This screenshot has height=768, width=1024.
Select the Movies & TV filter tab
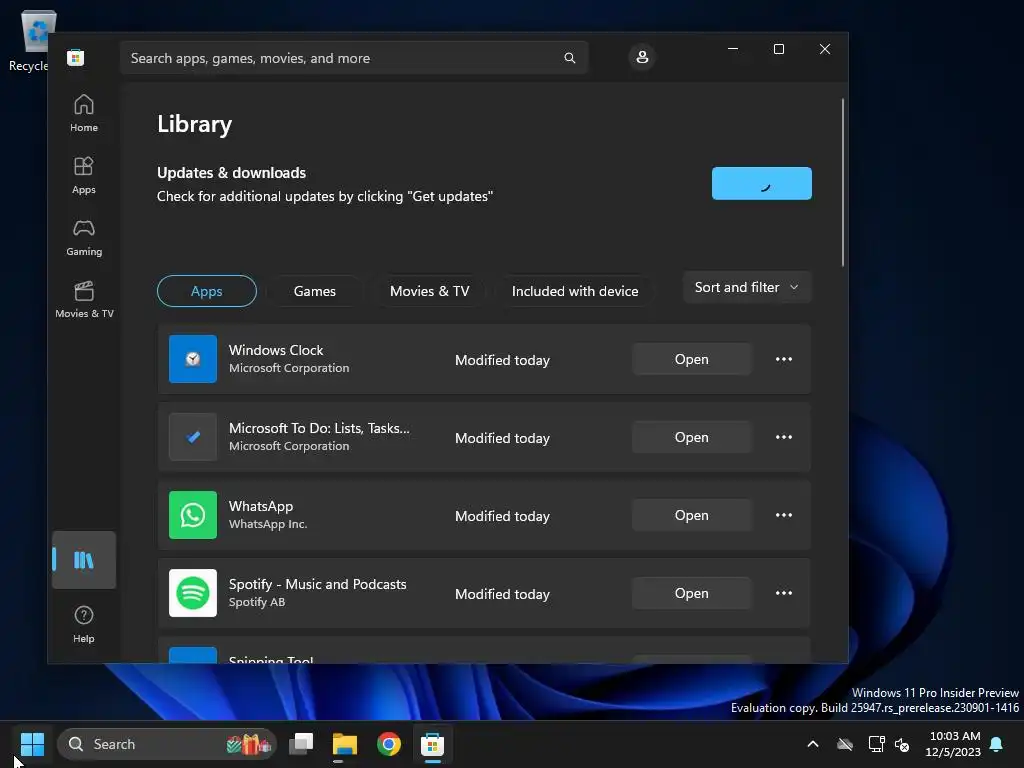click(x=430, y=291)
